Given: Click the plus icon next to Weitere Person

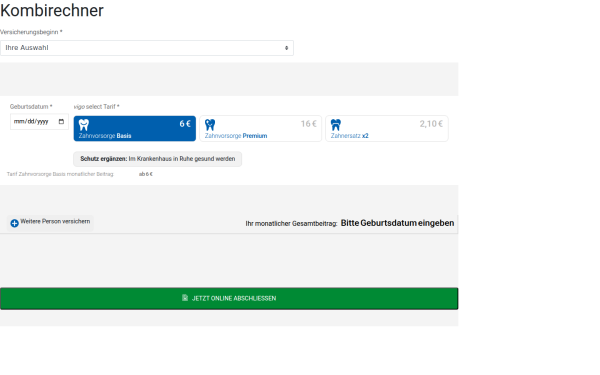Looking at the screenshot, I should click(x=15, y=223).
